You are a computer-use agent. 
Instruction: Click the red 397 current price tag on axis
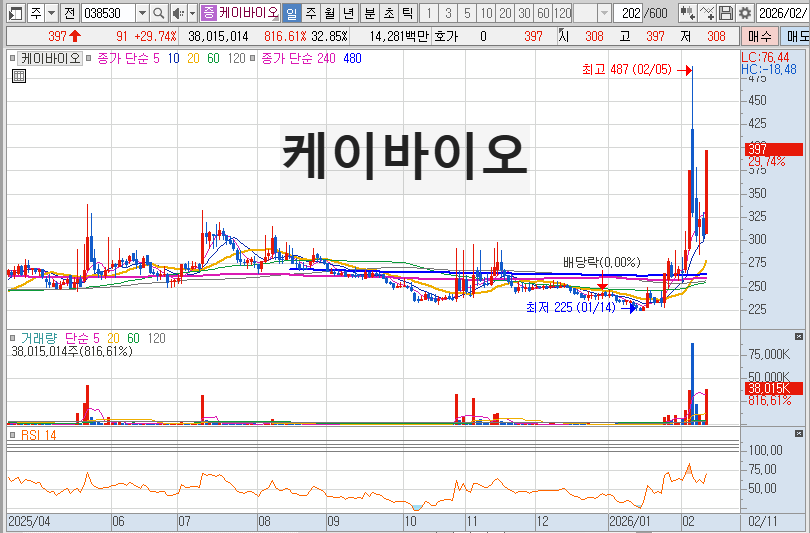click(773, 149)
